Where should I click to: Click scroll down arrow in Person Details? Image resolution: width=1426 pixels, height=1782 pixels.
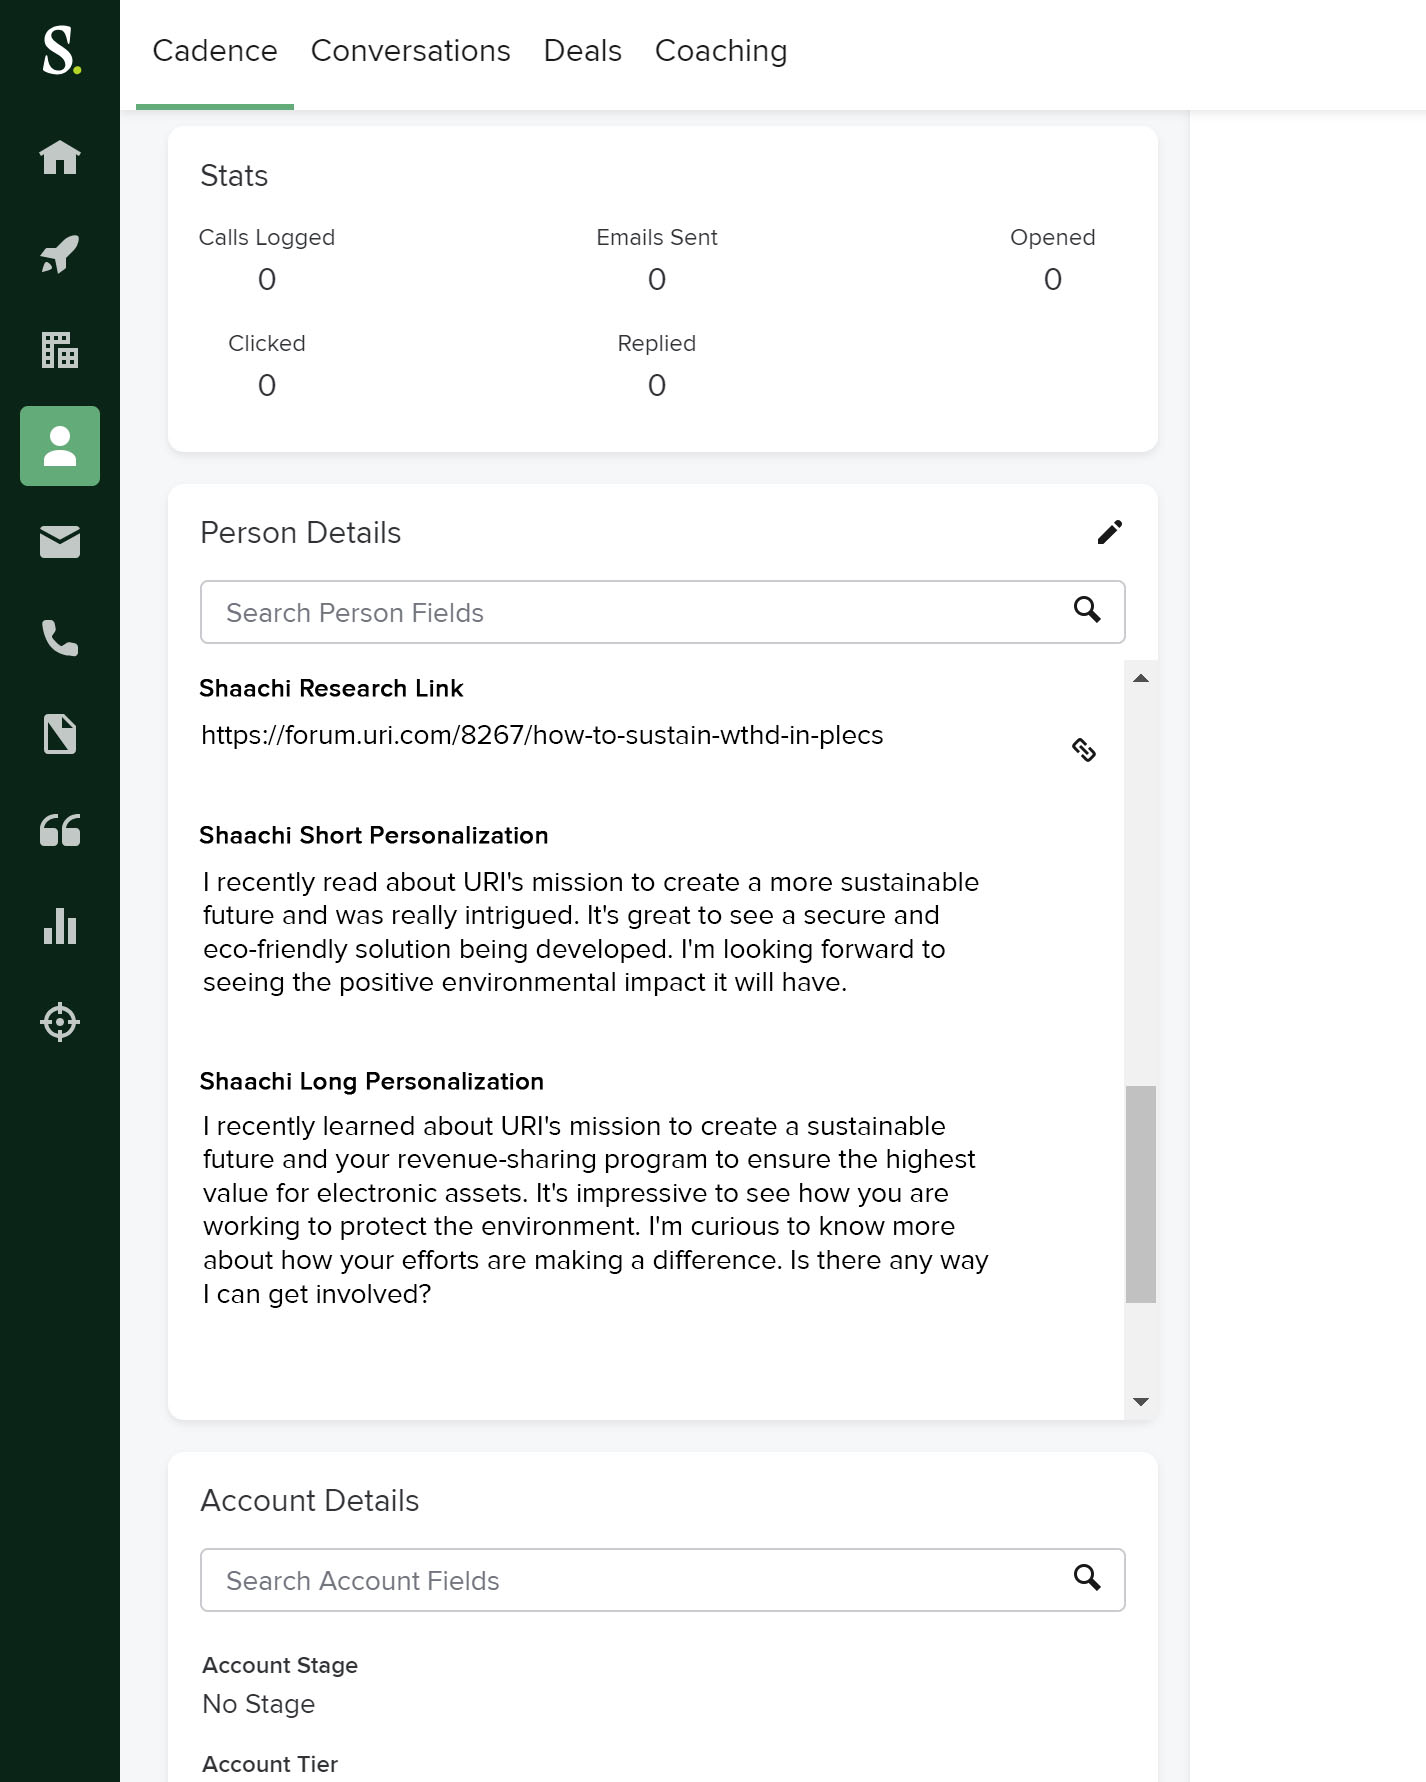[x=1140, y=1402]
